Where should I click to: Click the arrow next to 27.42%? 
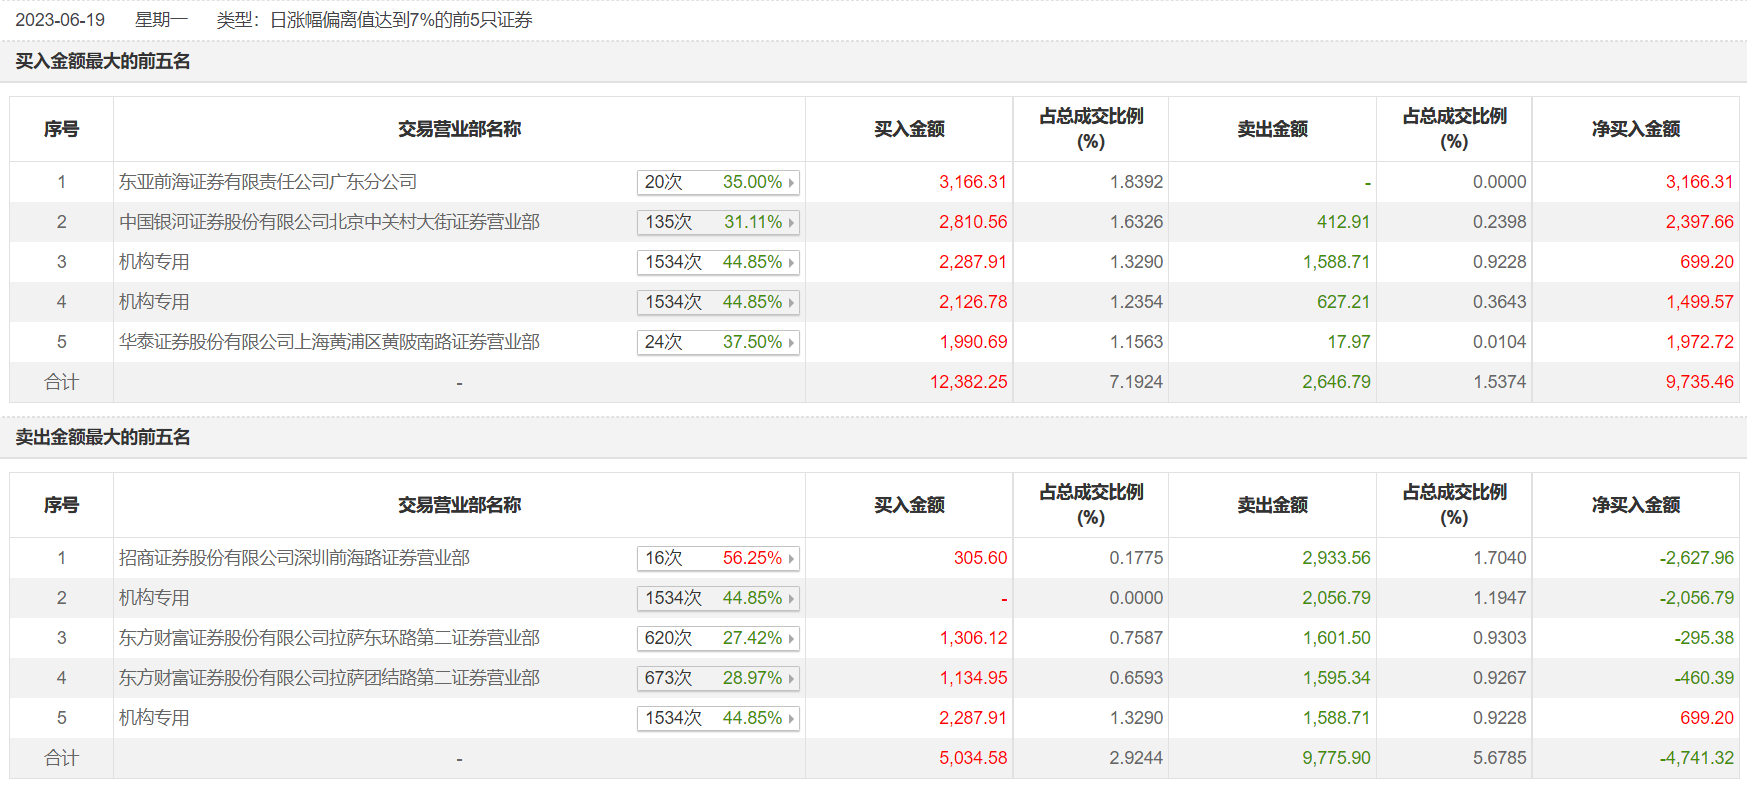(x=791, y=639)
